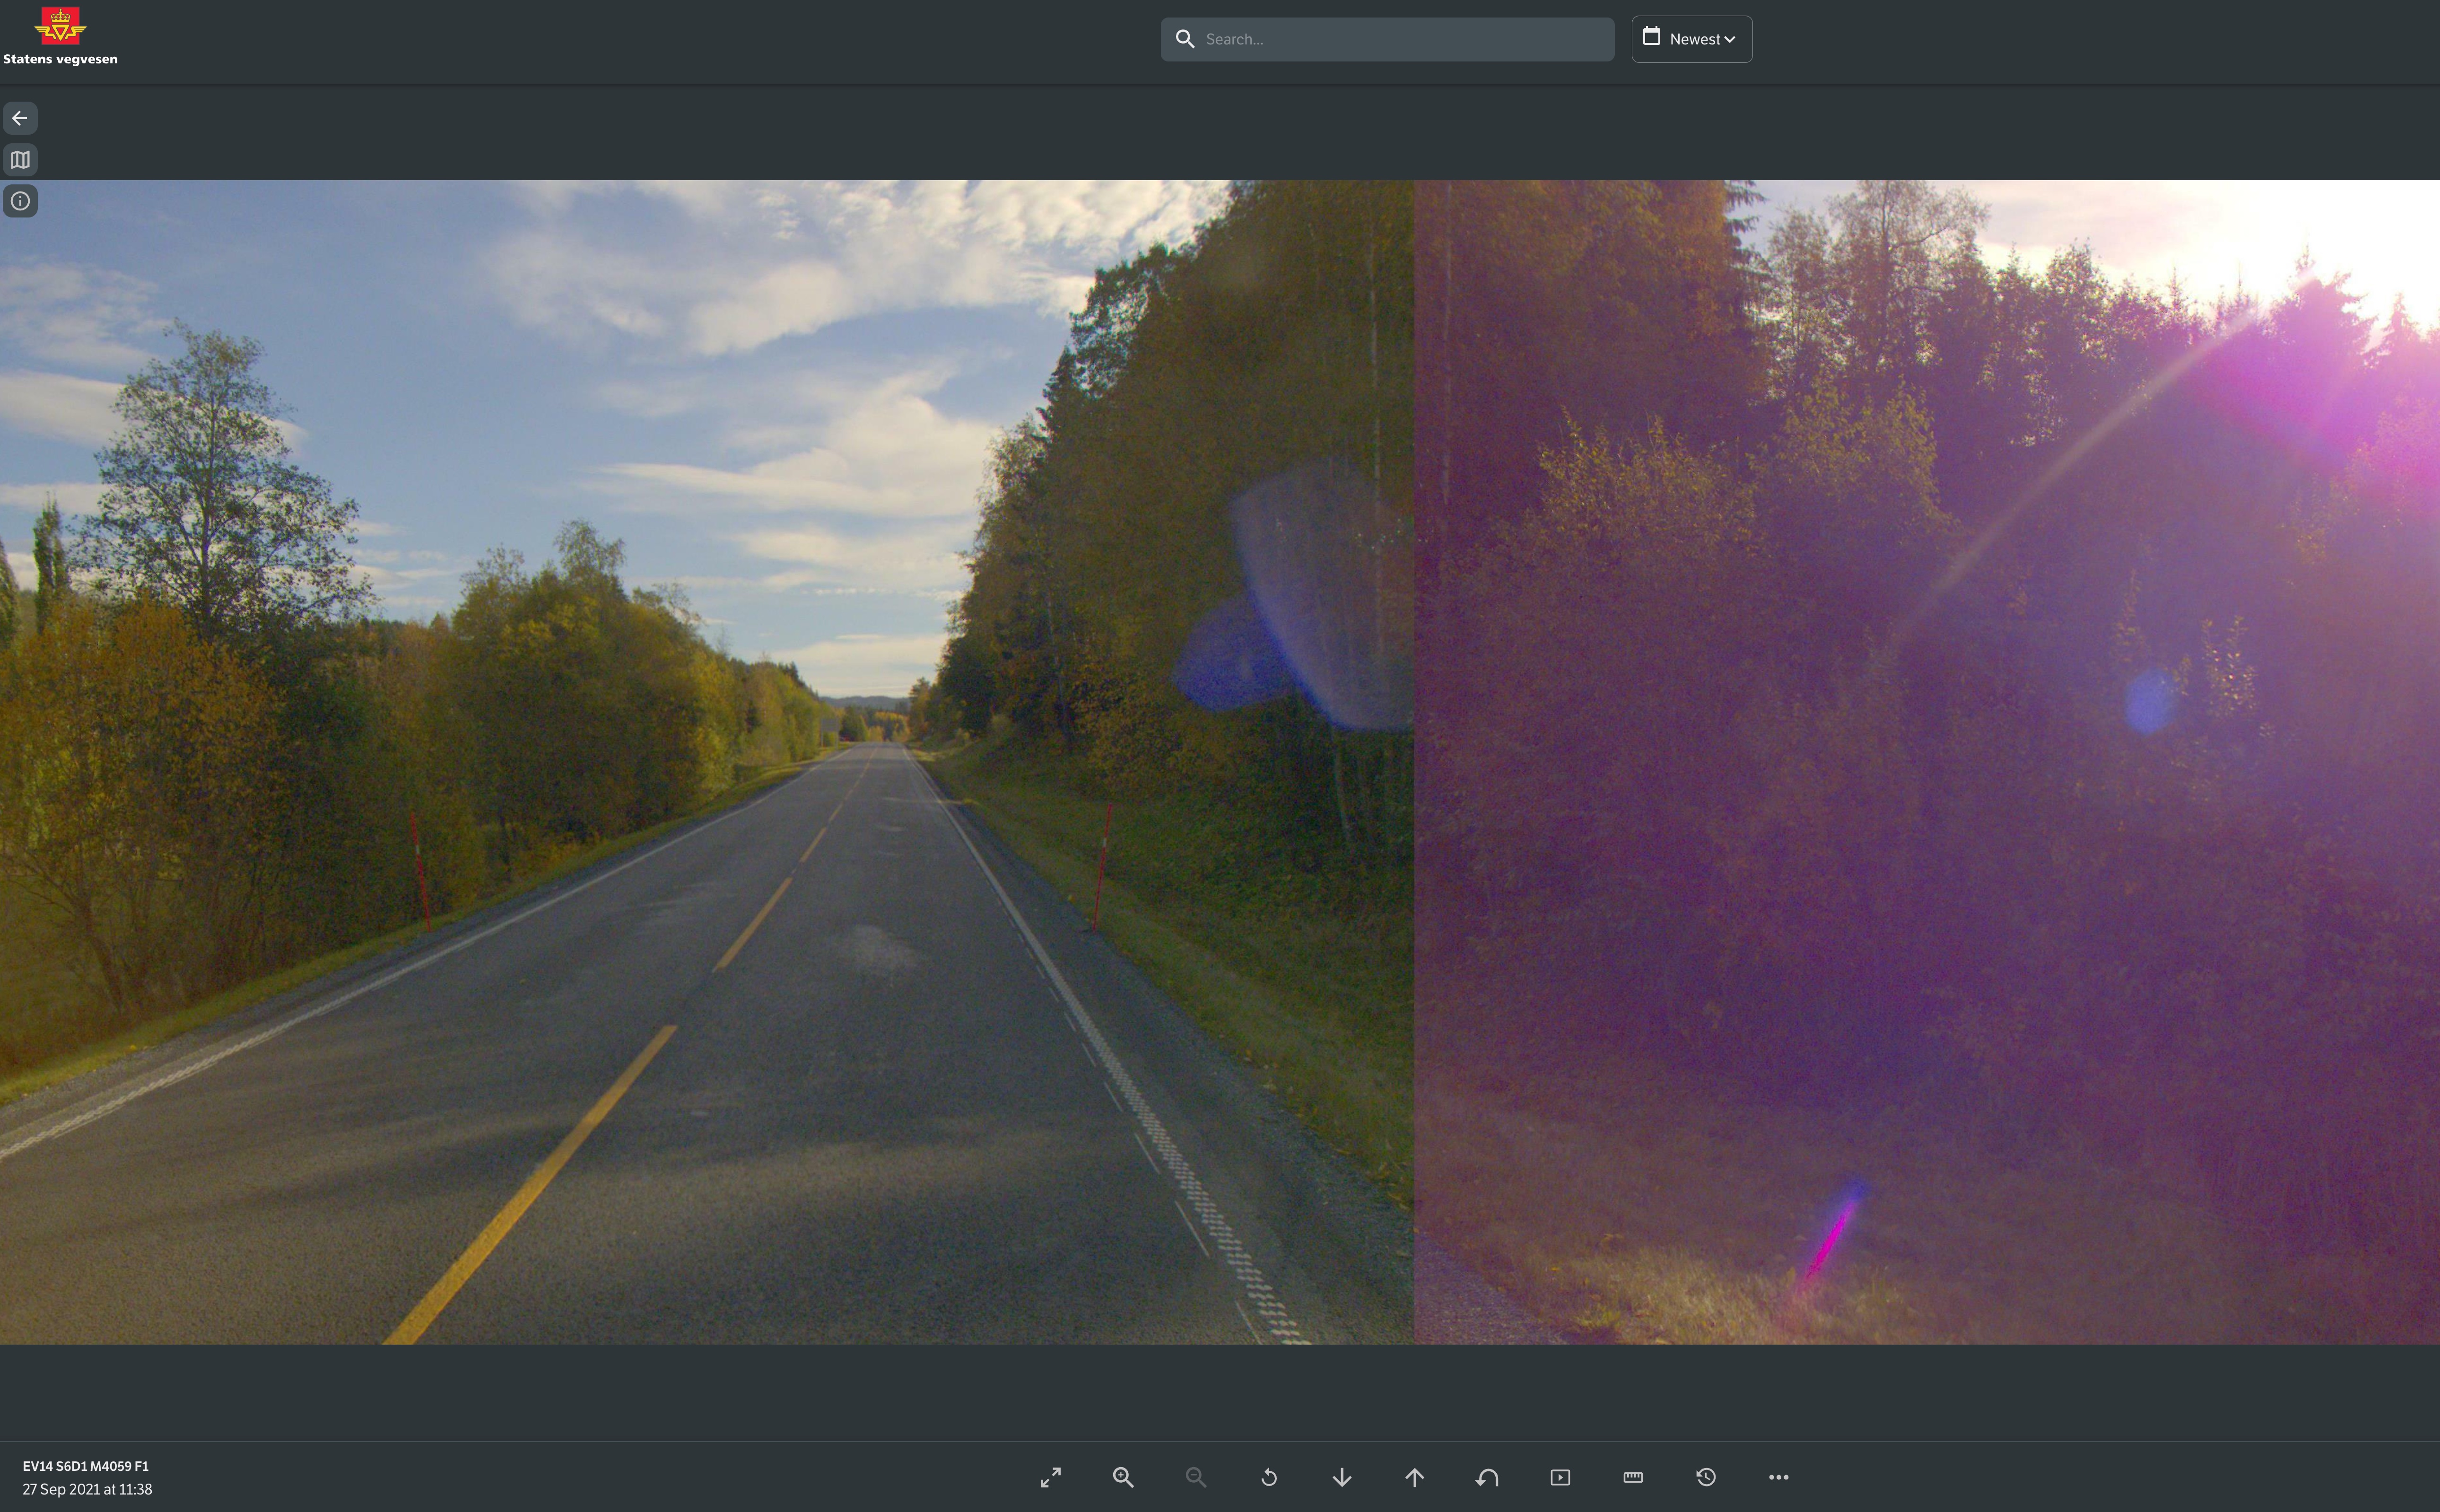Viewport: 2440px width, 1512px height.
Task: Move backward with the down arrow
Action: [x=1342, y=1477]
